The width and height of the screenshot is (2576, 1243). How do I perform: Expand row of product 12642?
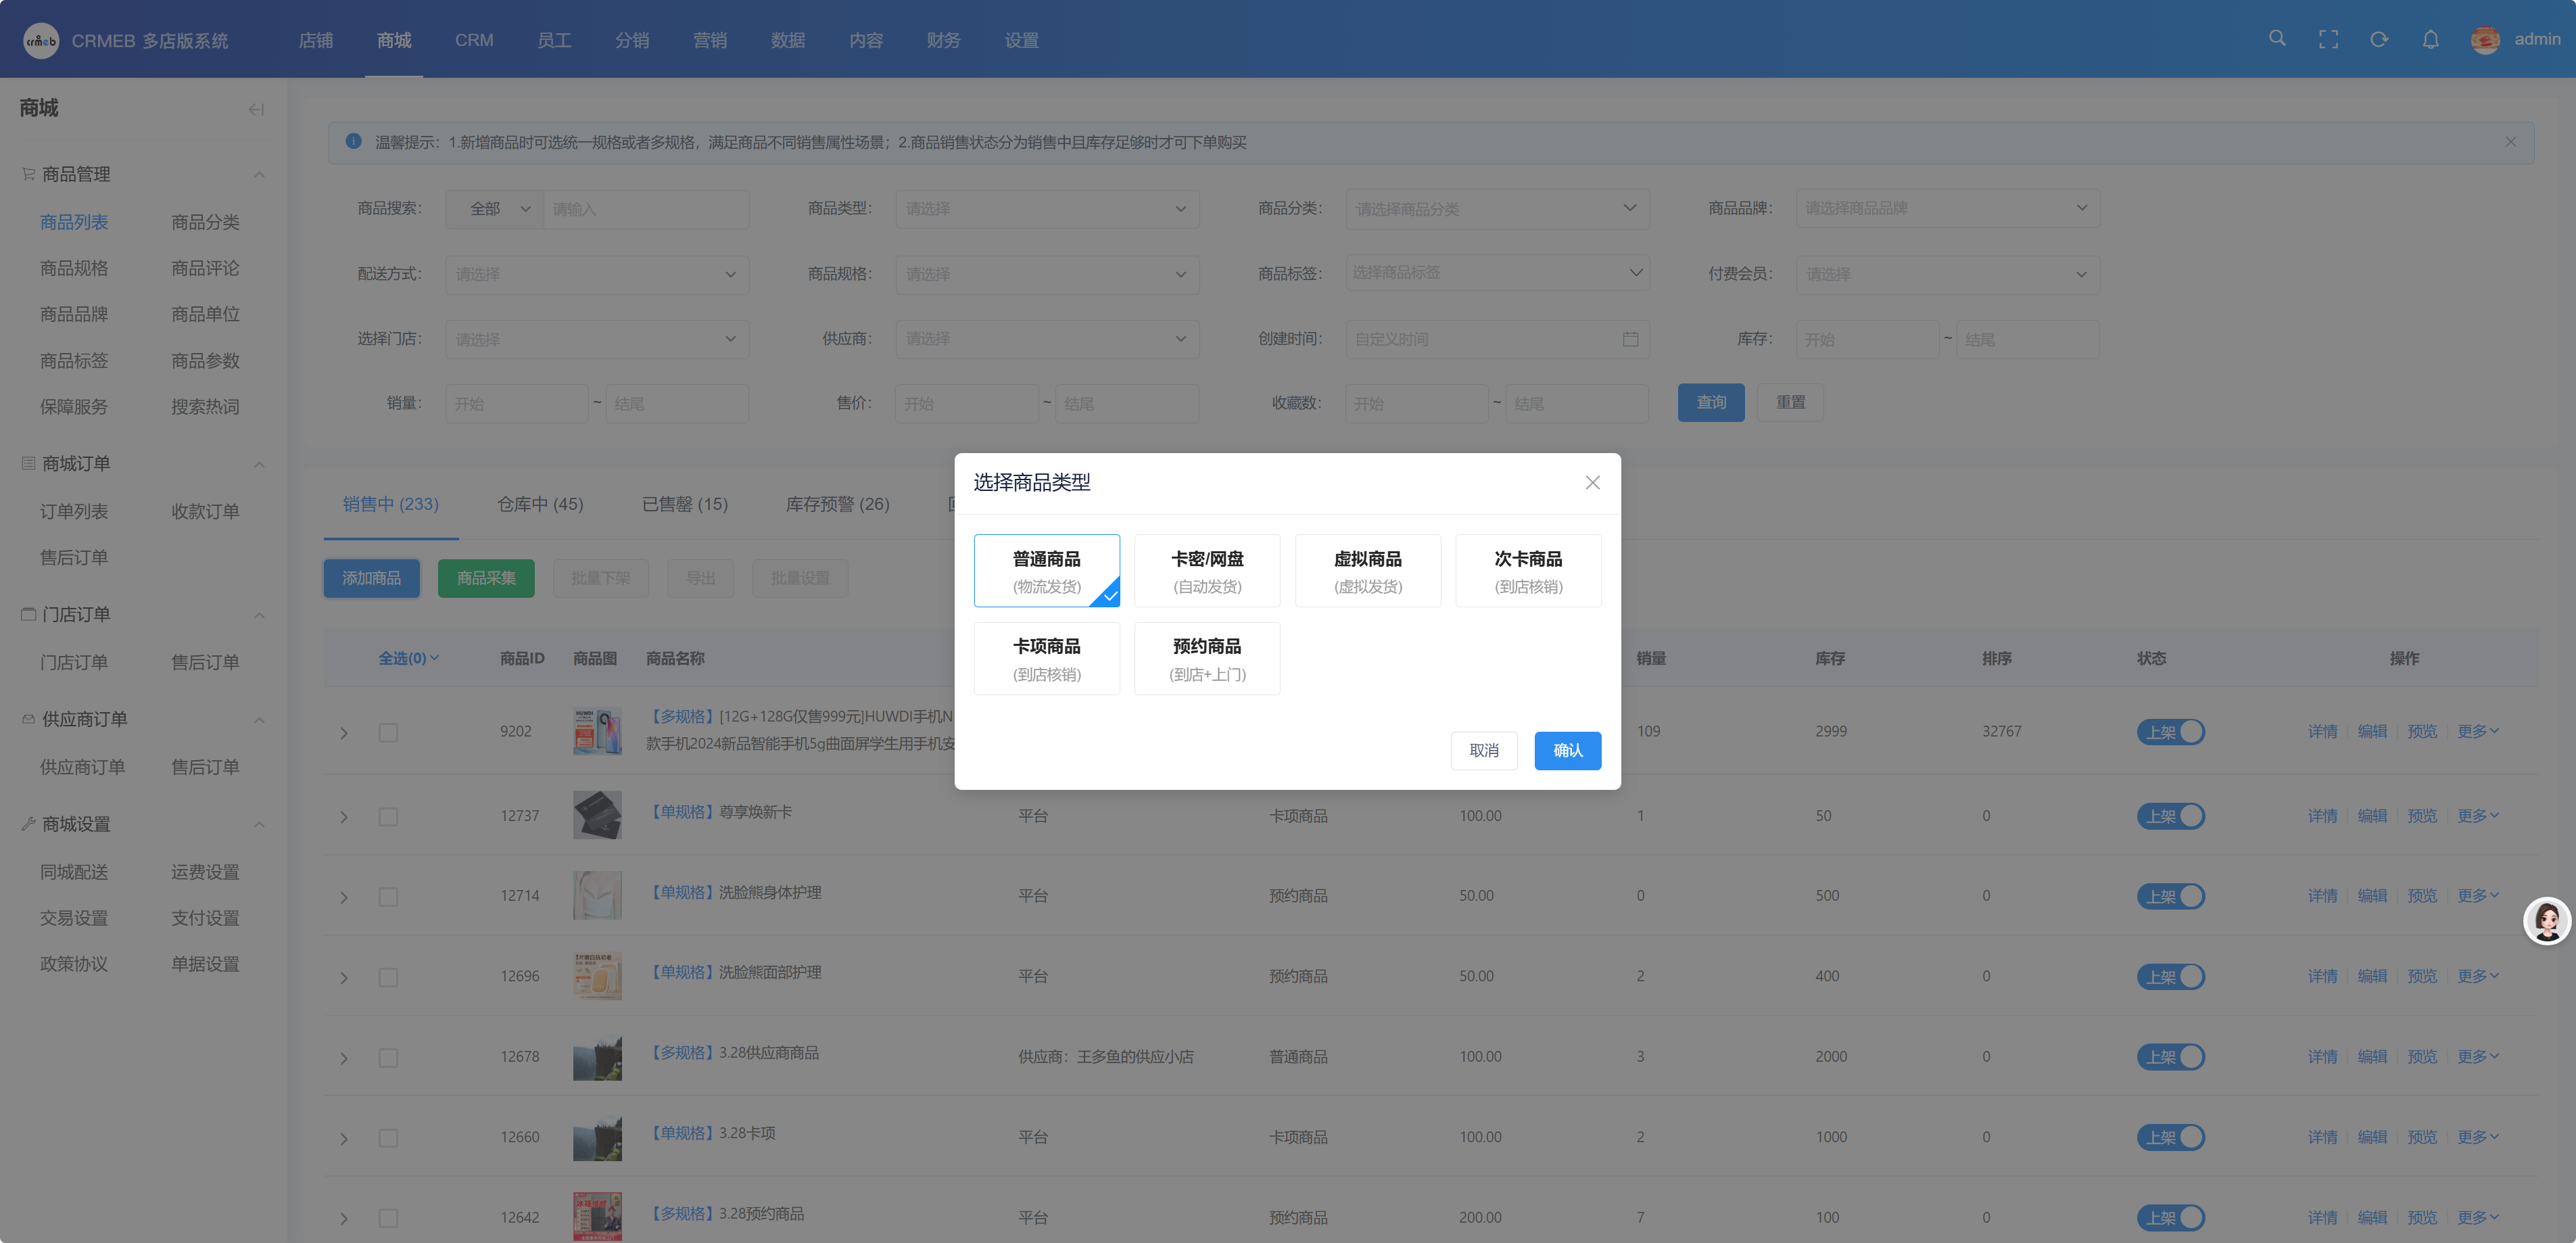pos(344,1219)
